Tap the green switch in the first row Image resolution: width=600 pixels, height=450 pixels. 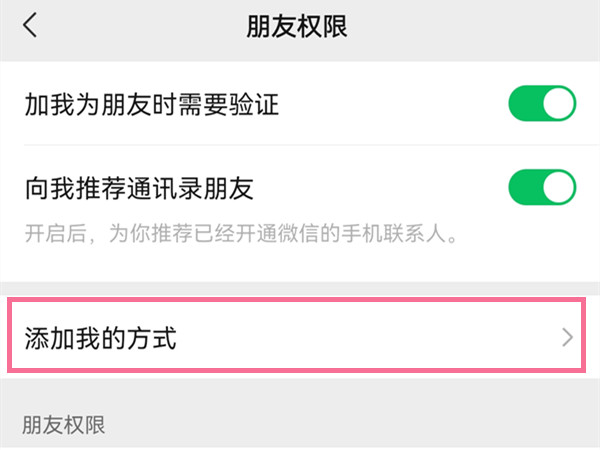pos(542,105)
